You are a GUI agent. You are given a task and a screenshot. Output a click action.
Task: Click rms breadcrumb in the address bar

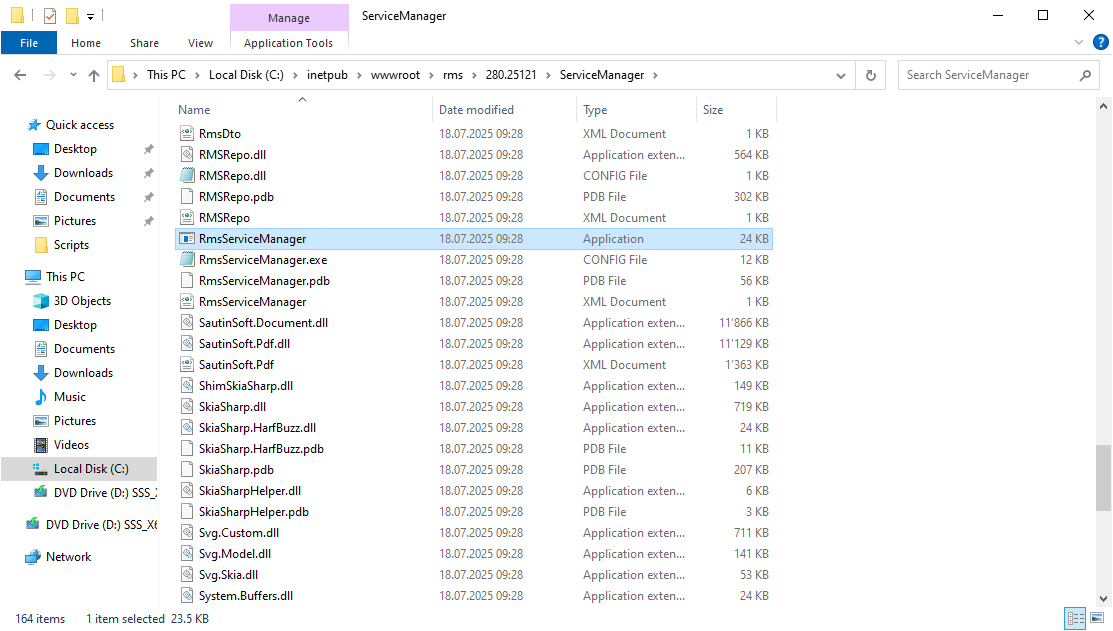coord(453,75)
